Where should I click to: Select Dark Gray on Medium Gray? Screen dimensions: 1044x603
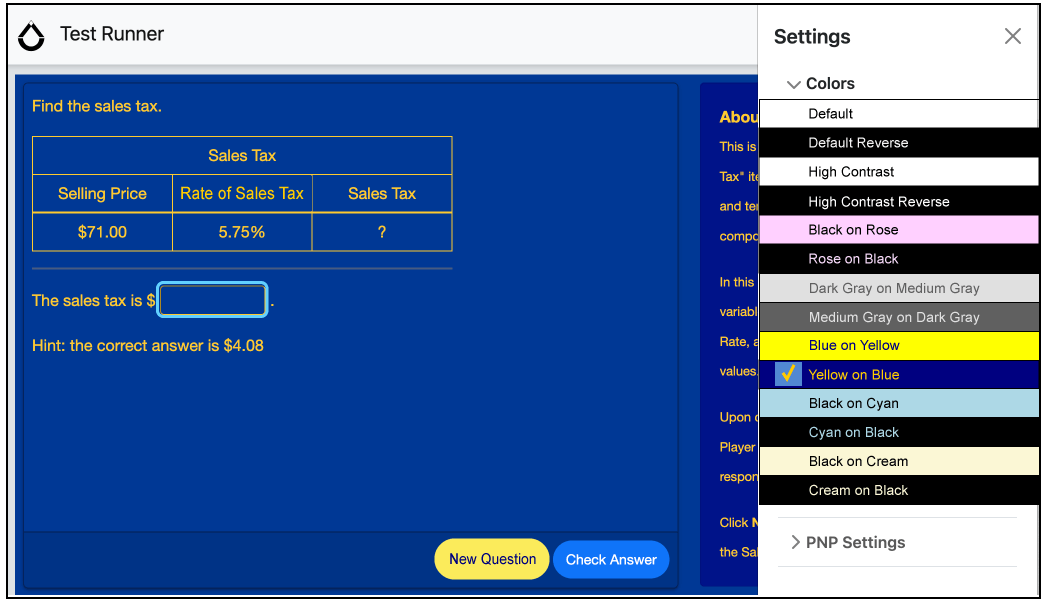pyautogui.click(x=898, y=288)
